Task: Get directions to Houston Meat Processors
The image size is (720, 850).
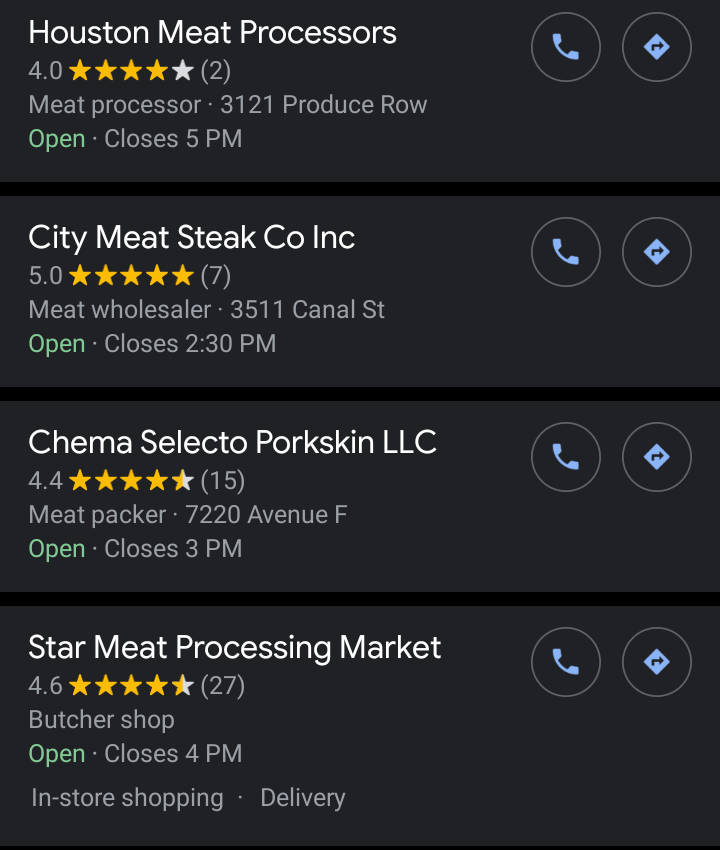Action: [656, 47]
